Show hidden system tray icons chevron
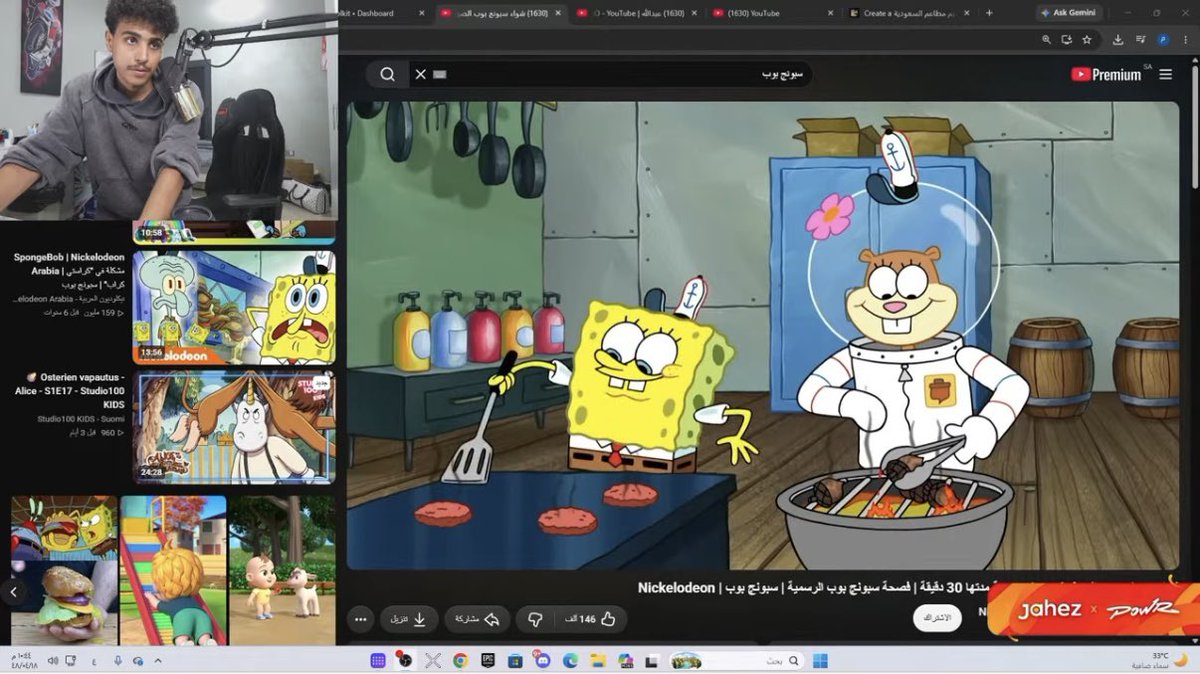Screen dimensions: 1200x674 tap(158, 660)
